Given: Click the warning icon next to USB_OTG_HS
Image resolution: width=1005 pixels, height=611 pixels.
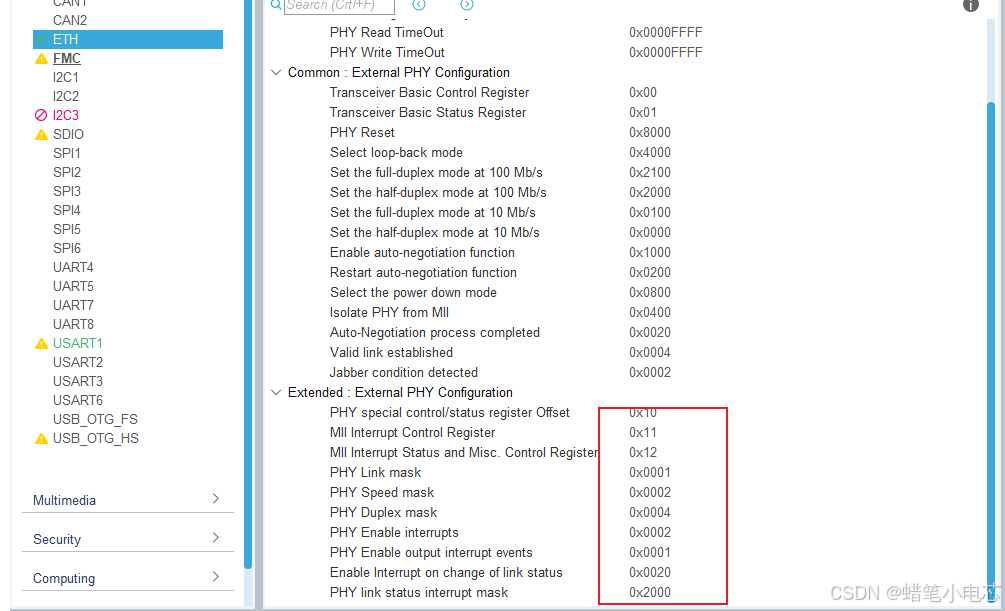Looking at the screenshot, I should click(x=40, y=438).
